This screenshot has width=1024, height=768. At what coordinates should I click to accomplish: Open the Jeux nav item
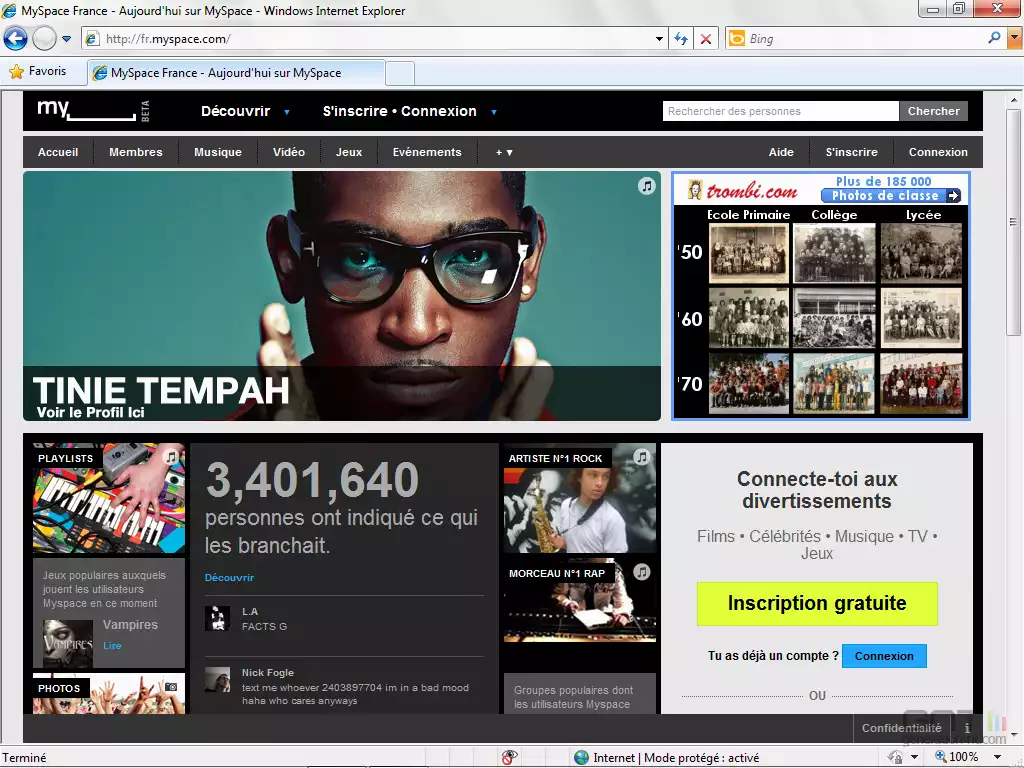(x=349, y=152)
